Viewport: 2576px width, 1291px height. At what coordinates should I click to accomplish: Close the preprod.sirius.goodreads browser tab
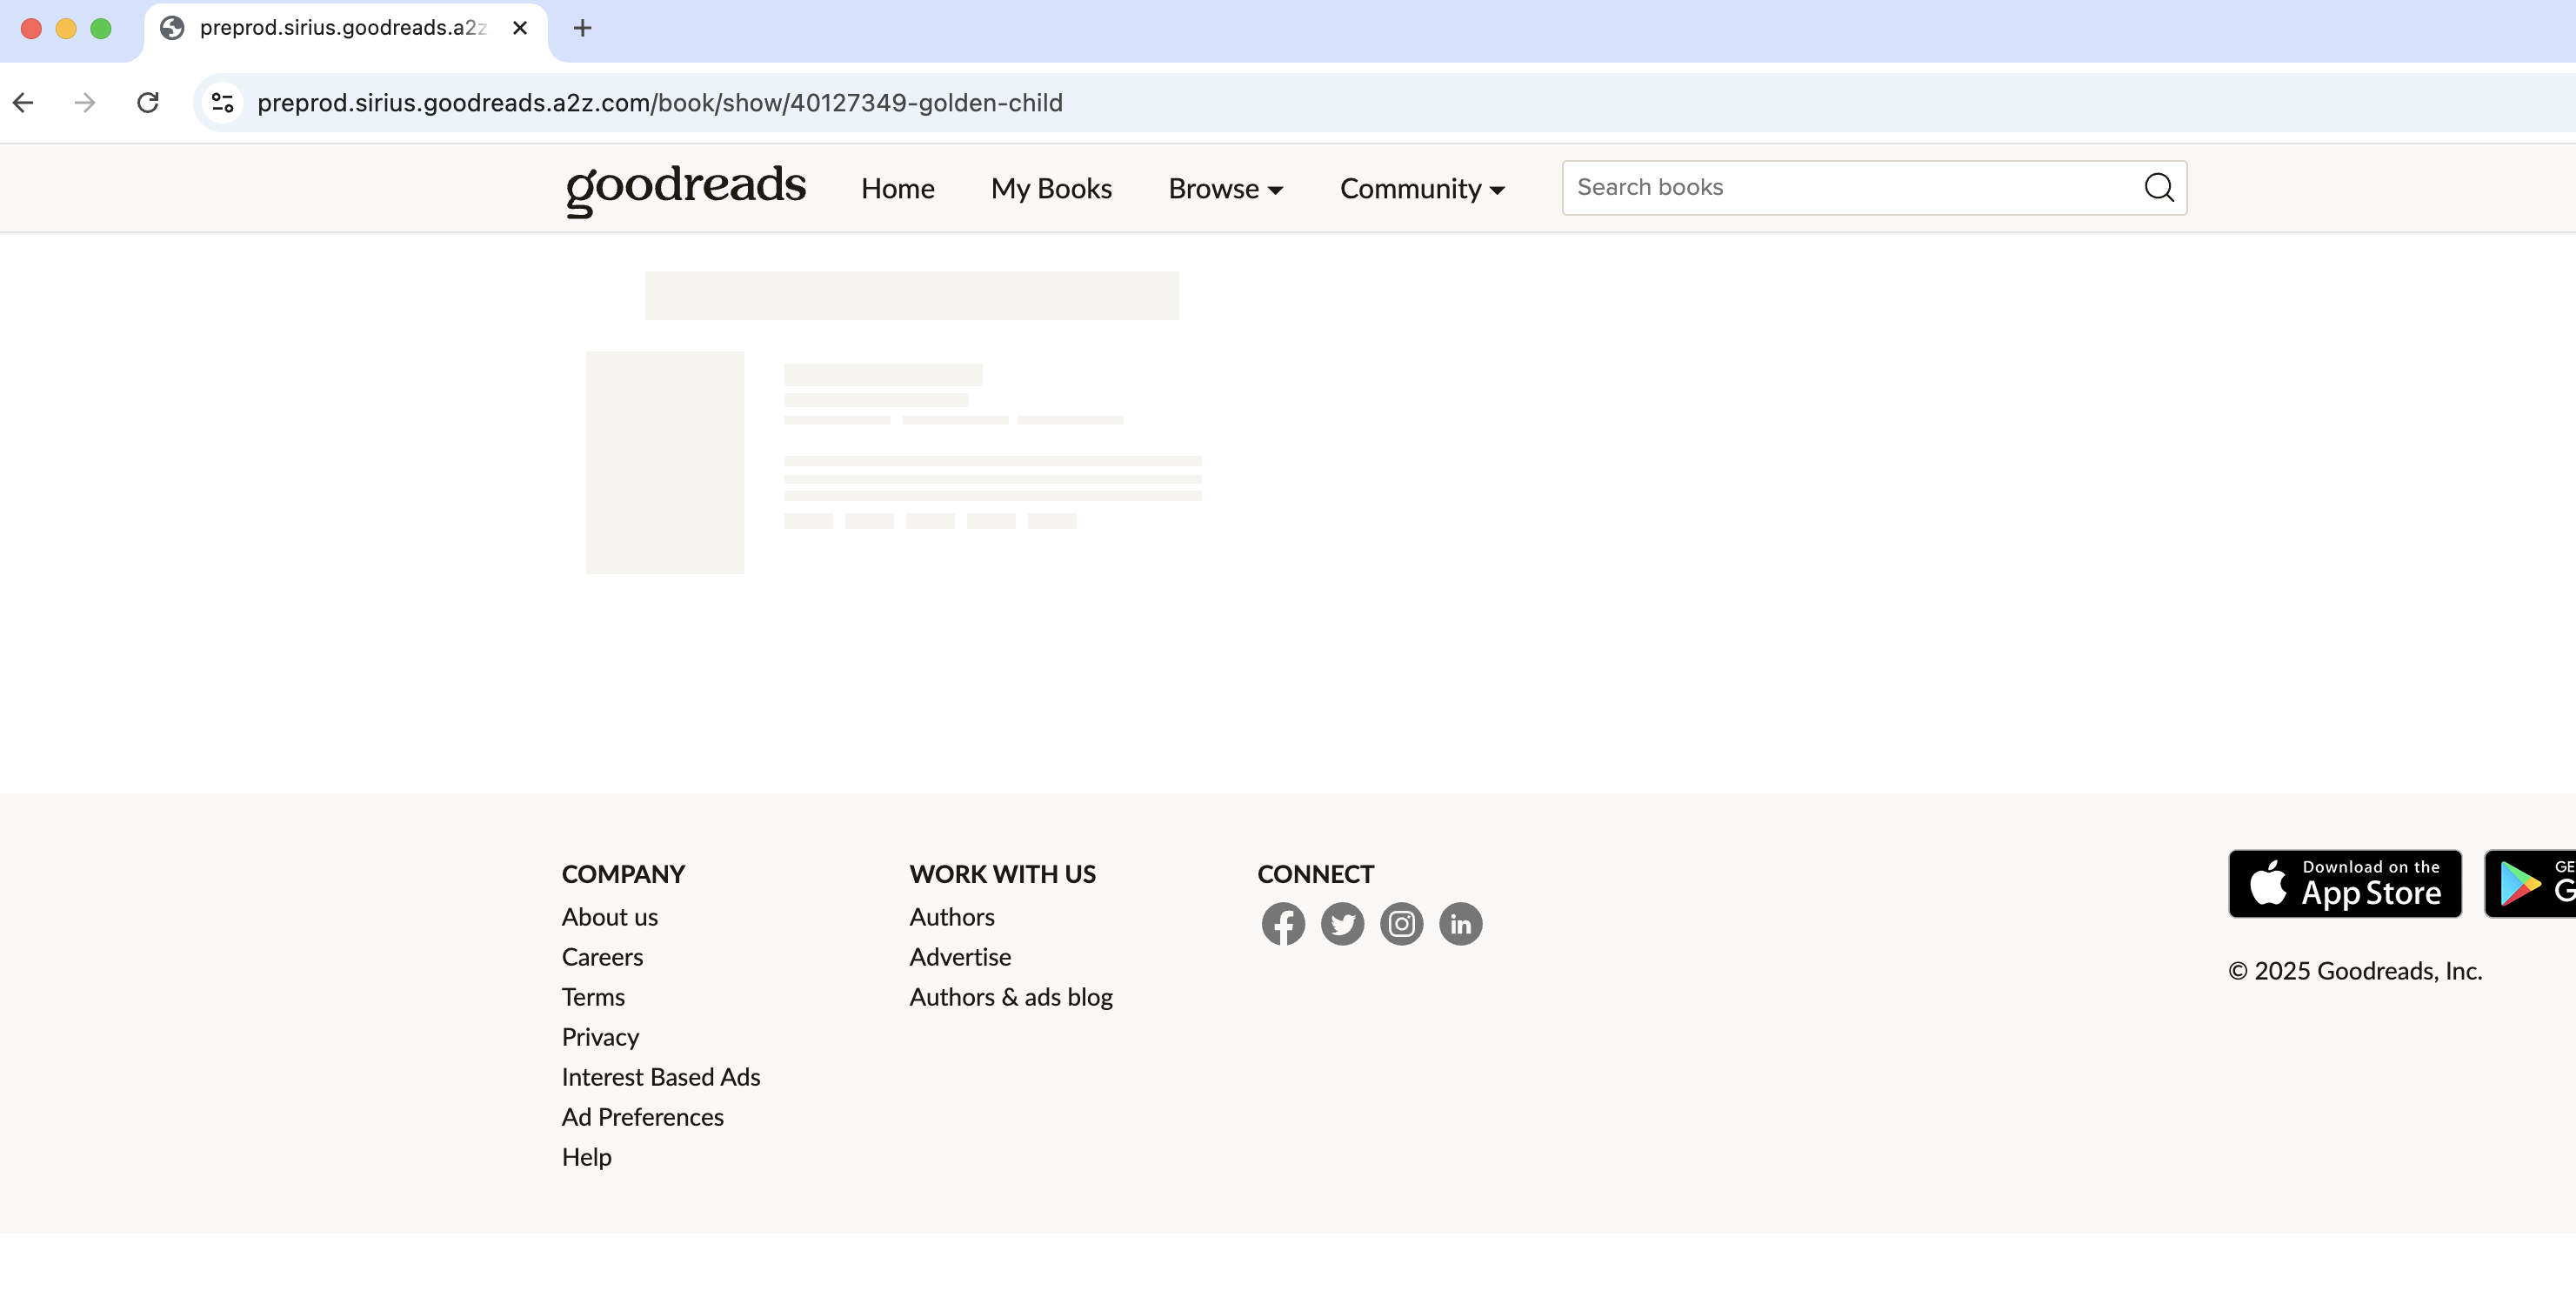(x=520, y=28)
